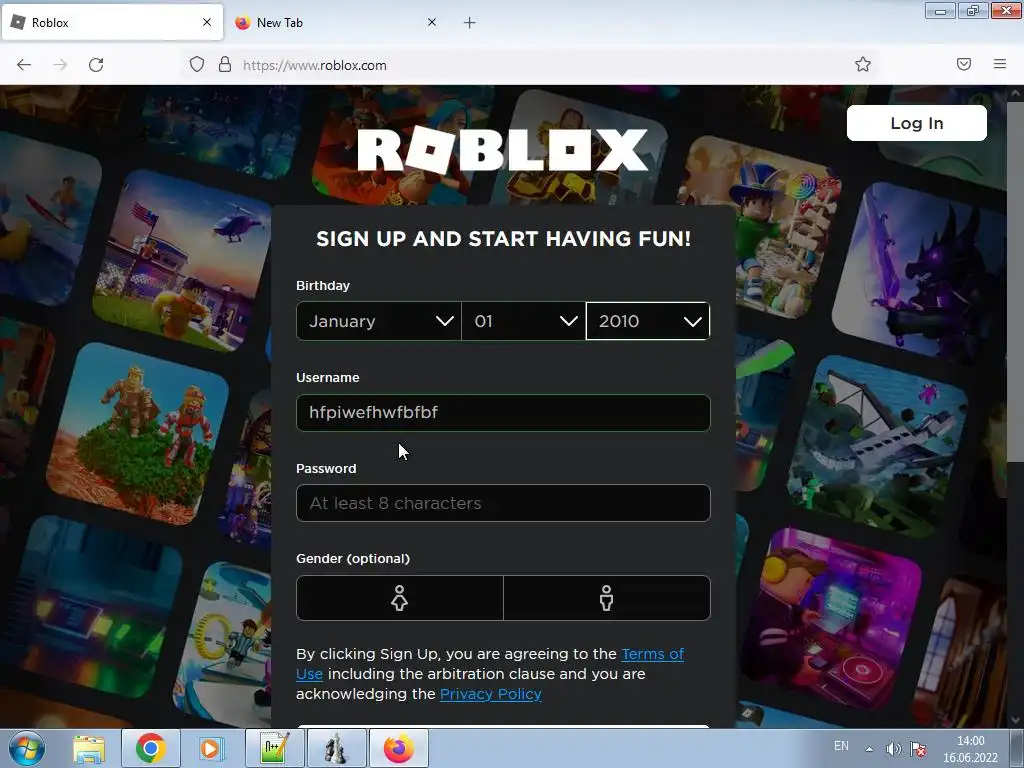
Task: Show hidden system tray icons
Action: coord(869,749)
